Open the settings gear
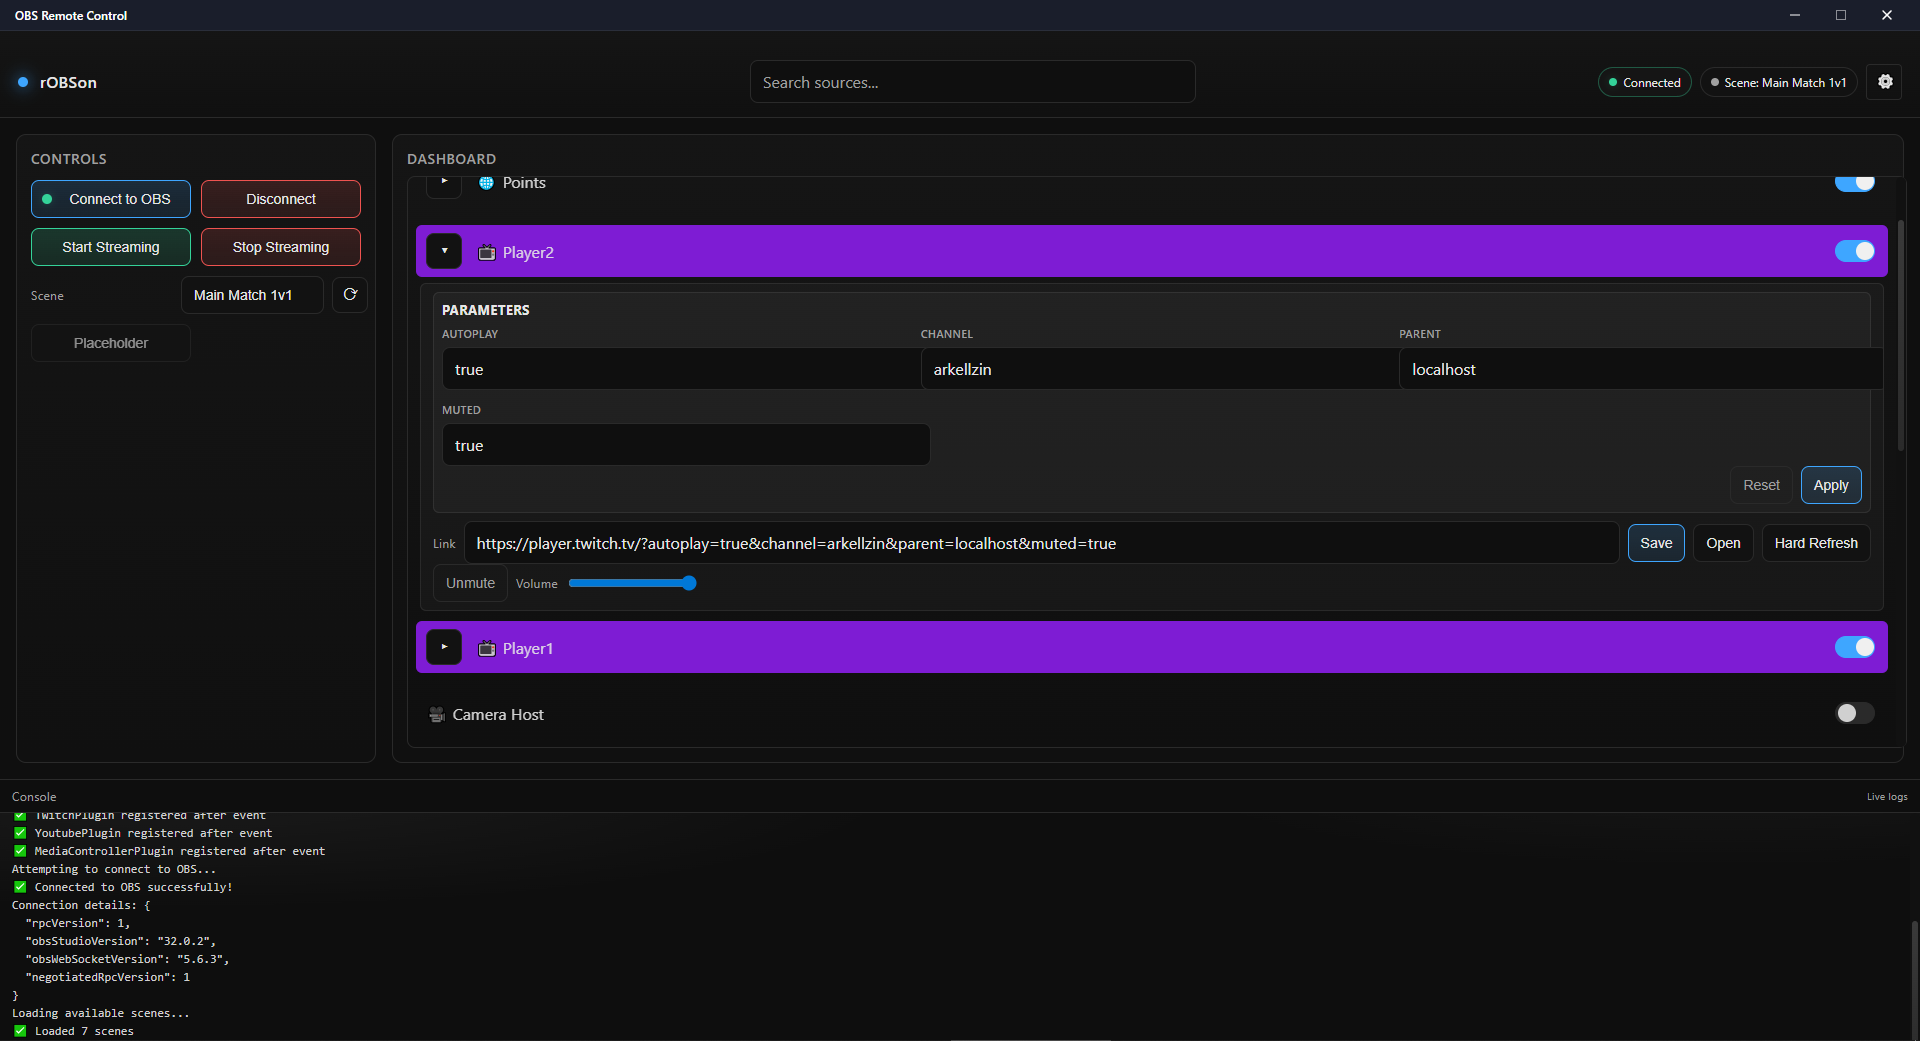 1885,82
